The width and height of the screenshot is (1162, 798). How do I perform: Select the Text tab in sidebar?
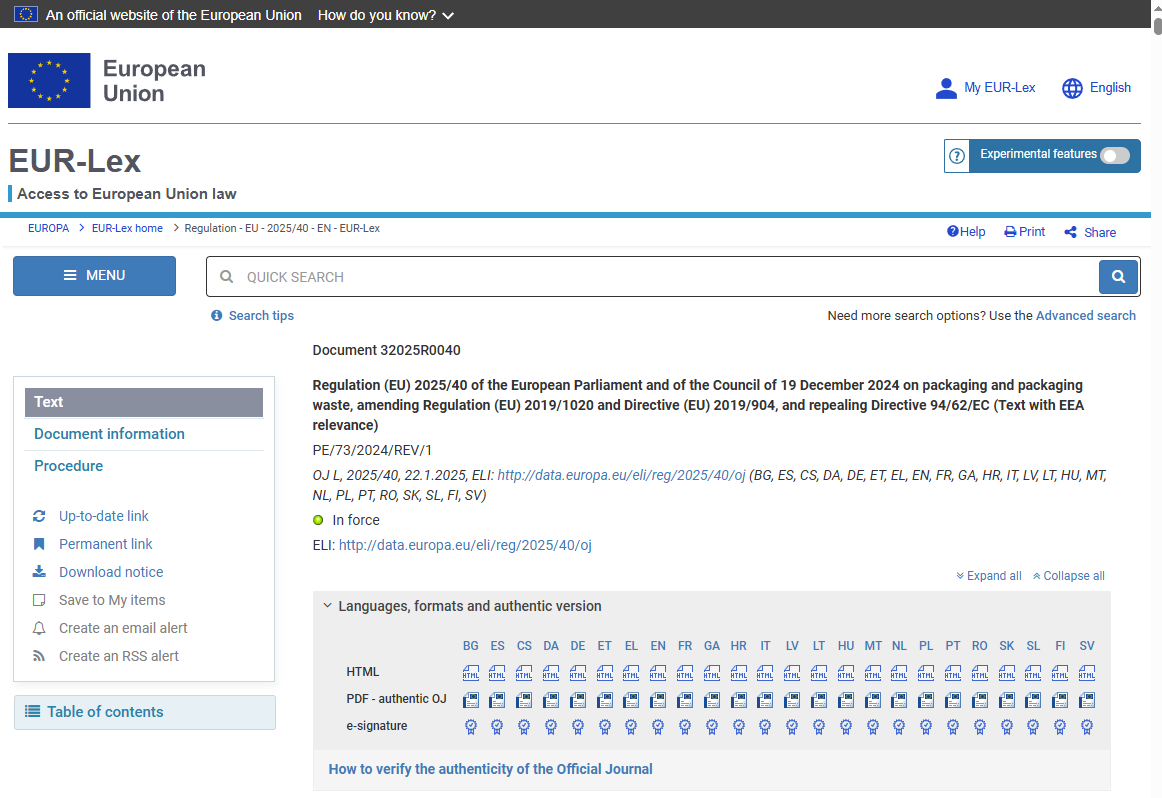(144, 402)
